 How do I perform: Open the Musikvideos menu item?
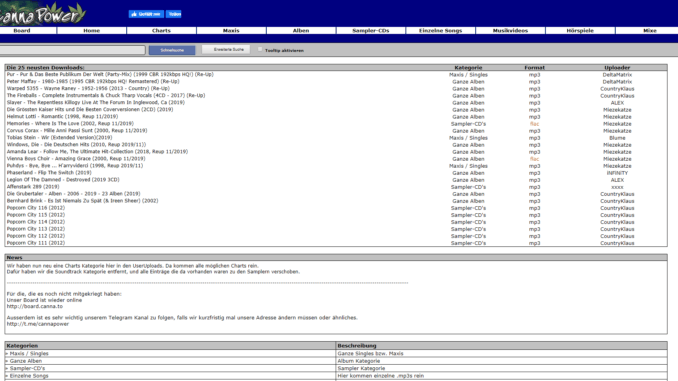coord(511,31)
